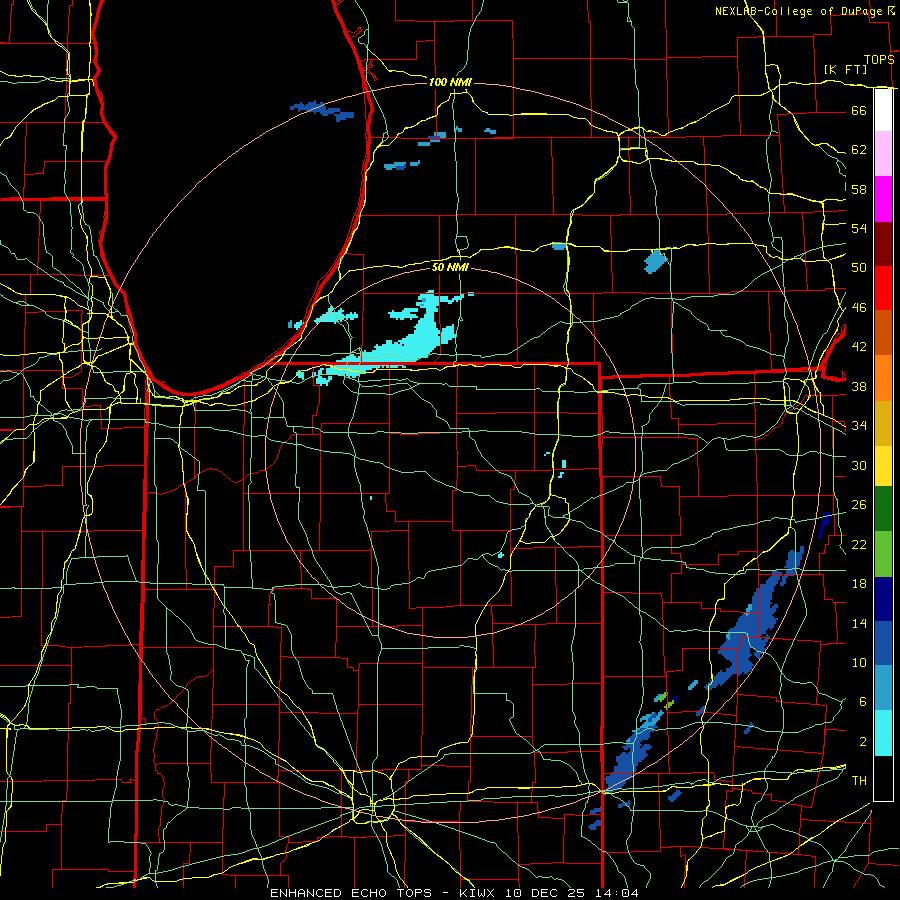Click the 30 legend value
This screenshot has height=900, width=900.
[x=859, y=465]
